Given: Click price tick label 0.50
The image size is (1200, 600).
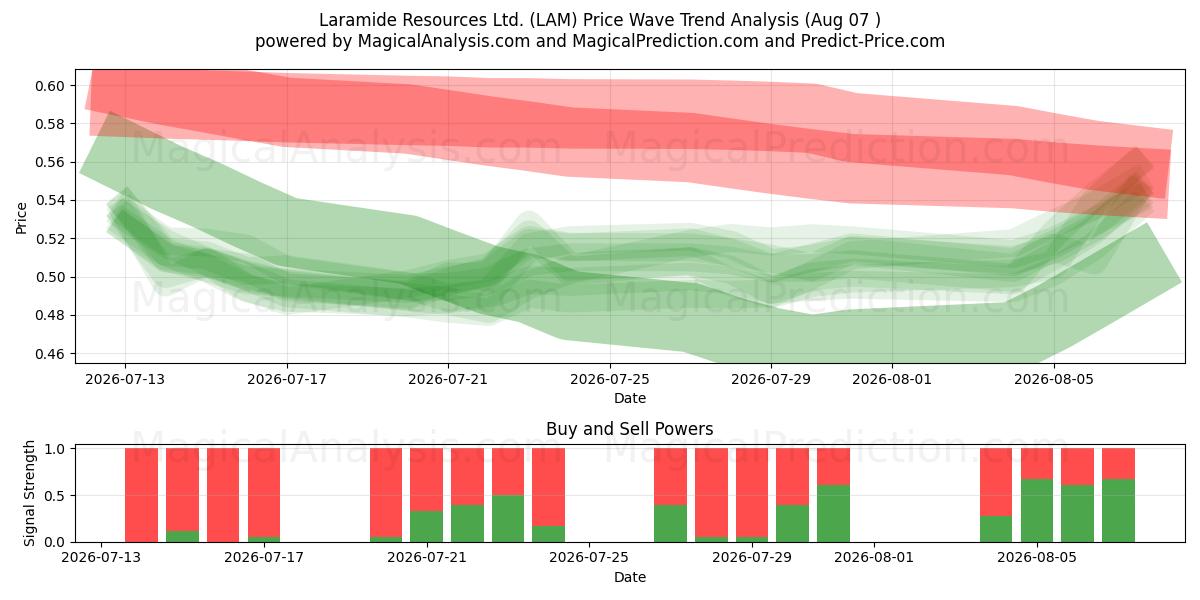Looking at the screenshot, I should [51, 277].
